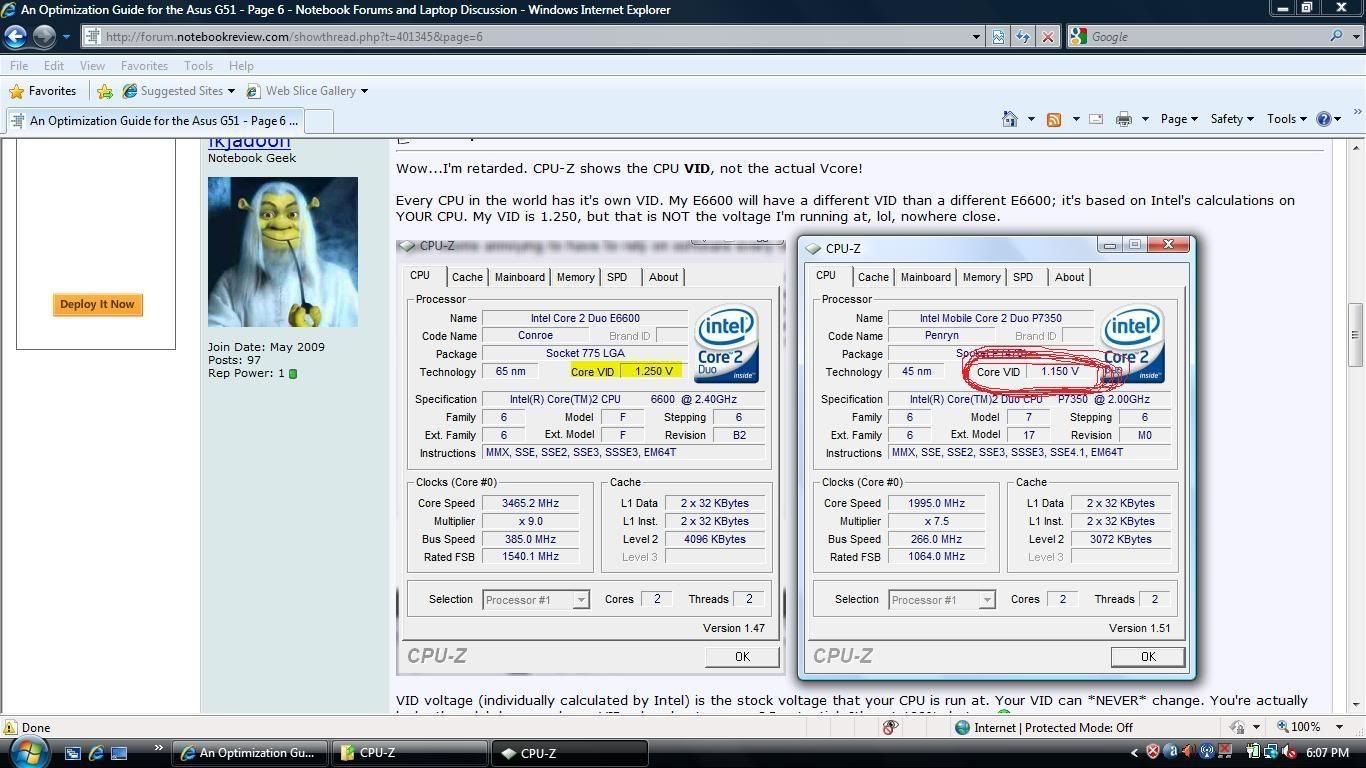
Task: Click the Show Desktop quick launch icon
Action: click(119, 753)
